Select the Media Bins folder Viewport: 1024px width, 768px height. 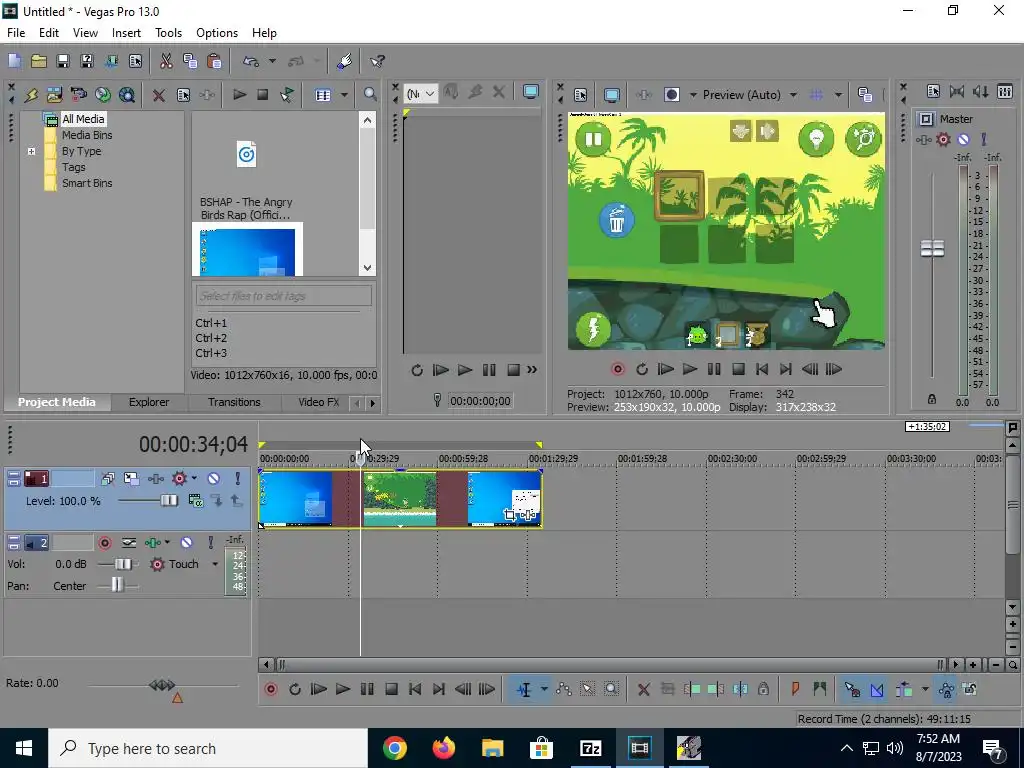87,135
